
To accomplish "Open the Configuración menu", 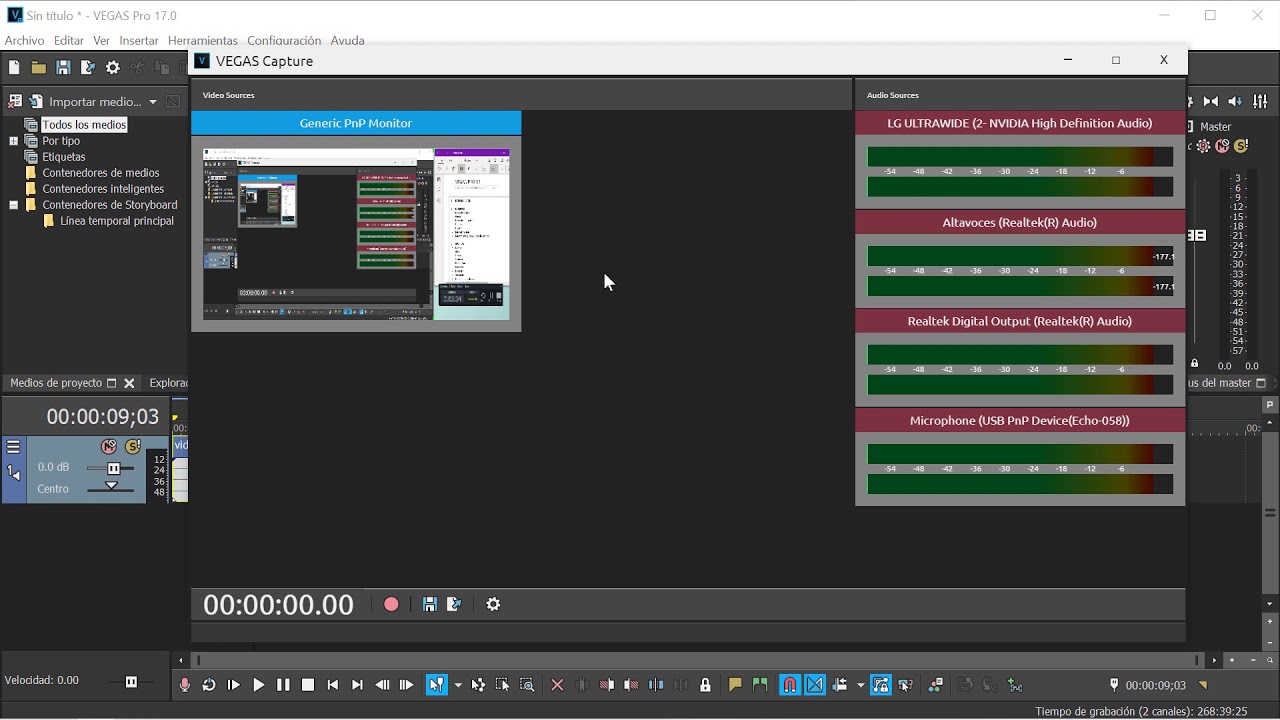I will click(284, 41).
